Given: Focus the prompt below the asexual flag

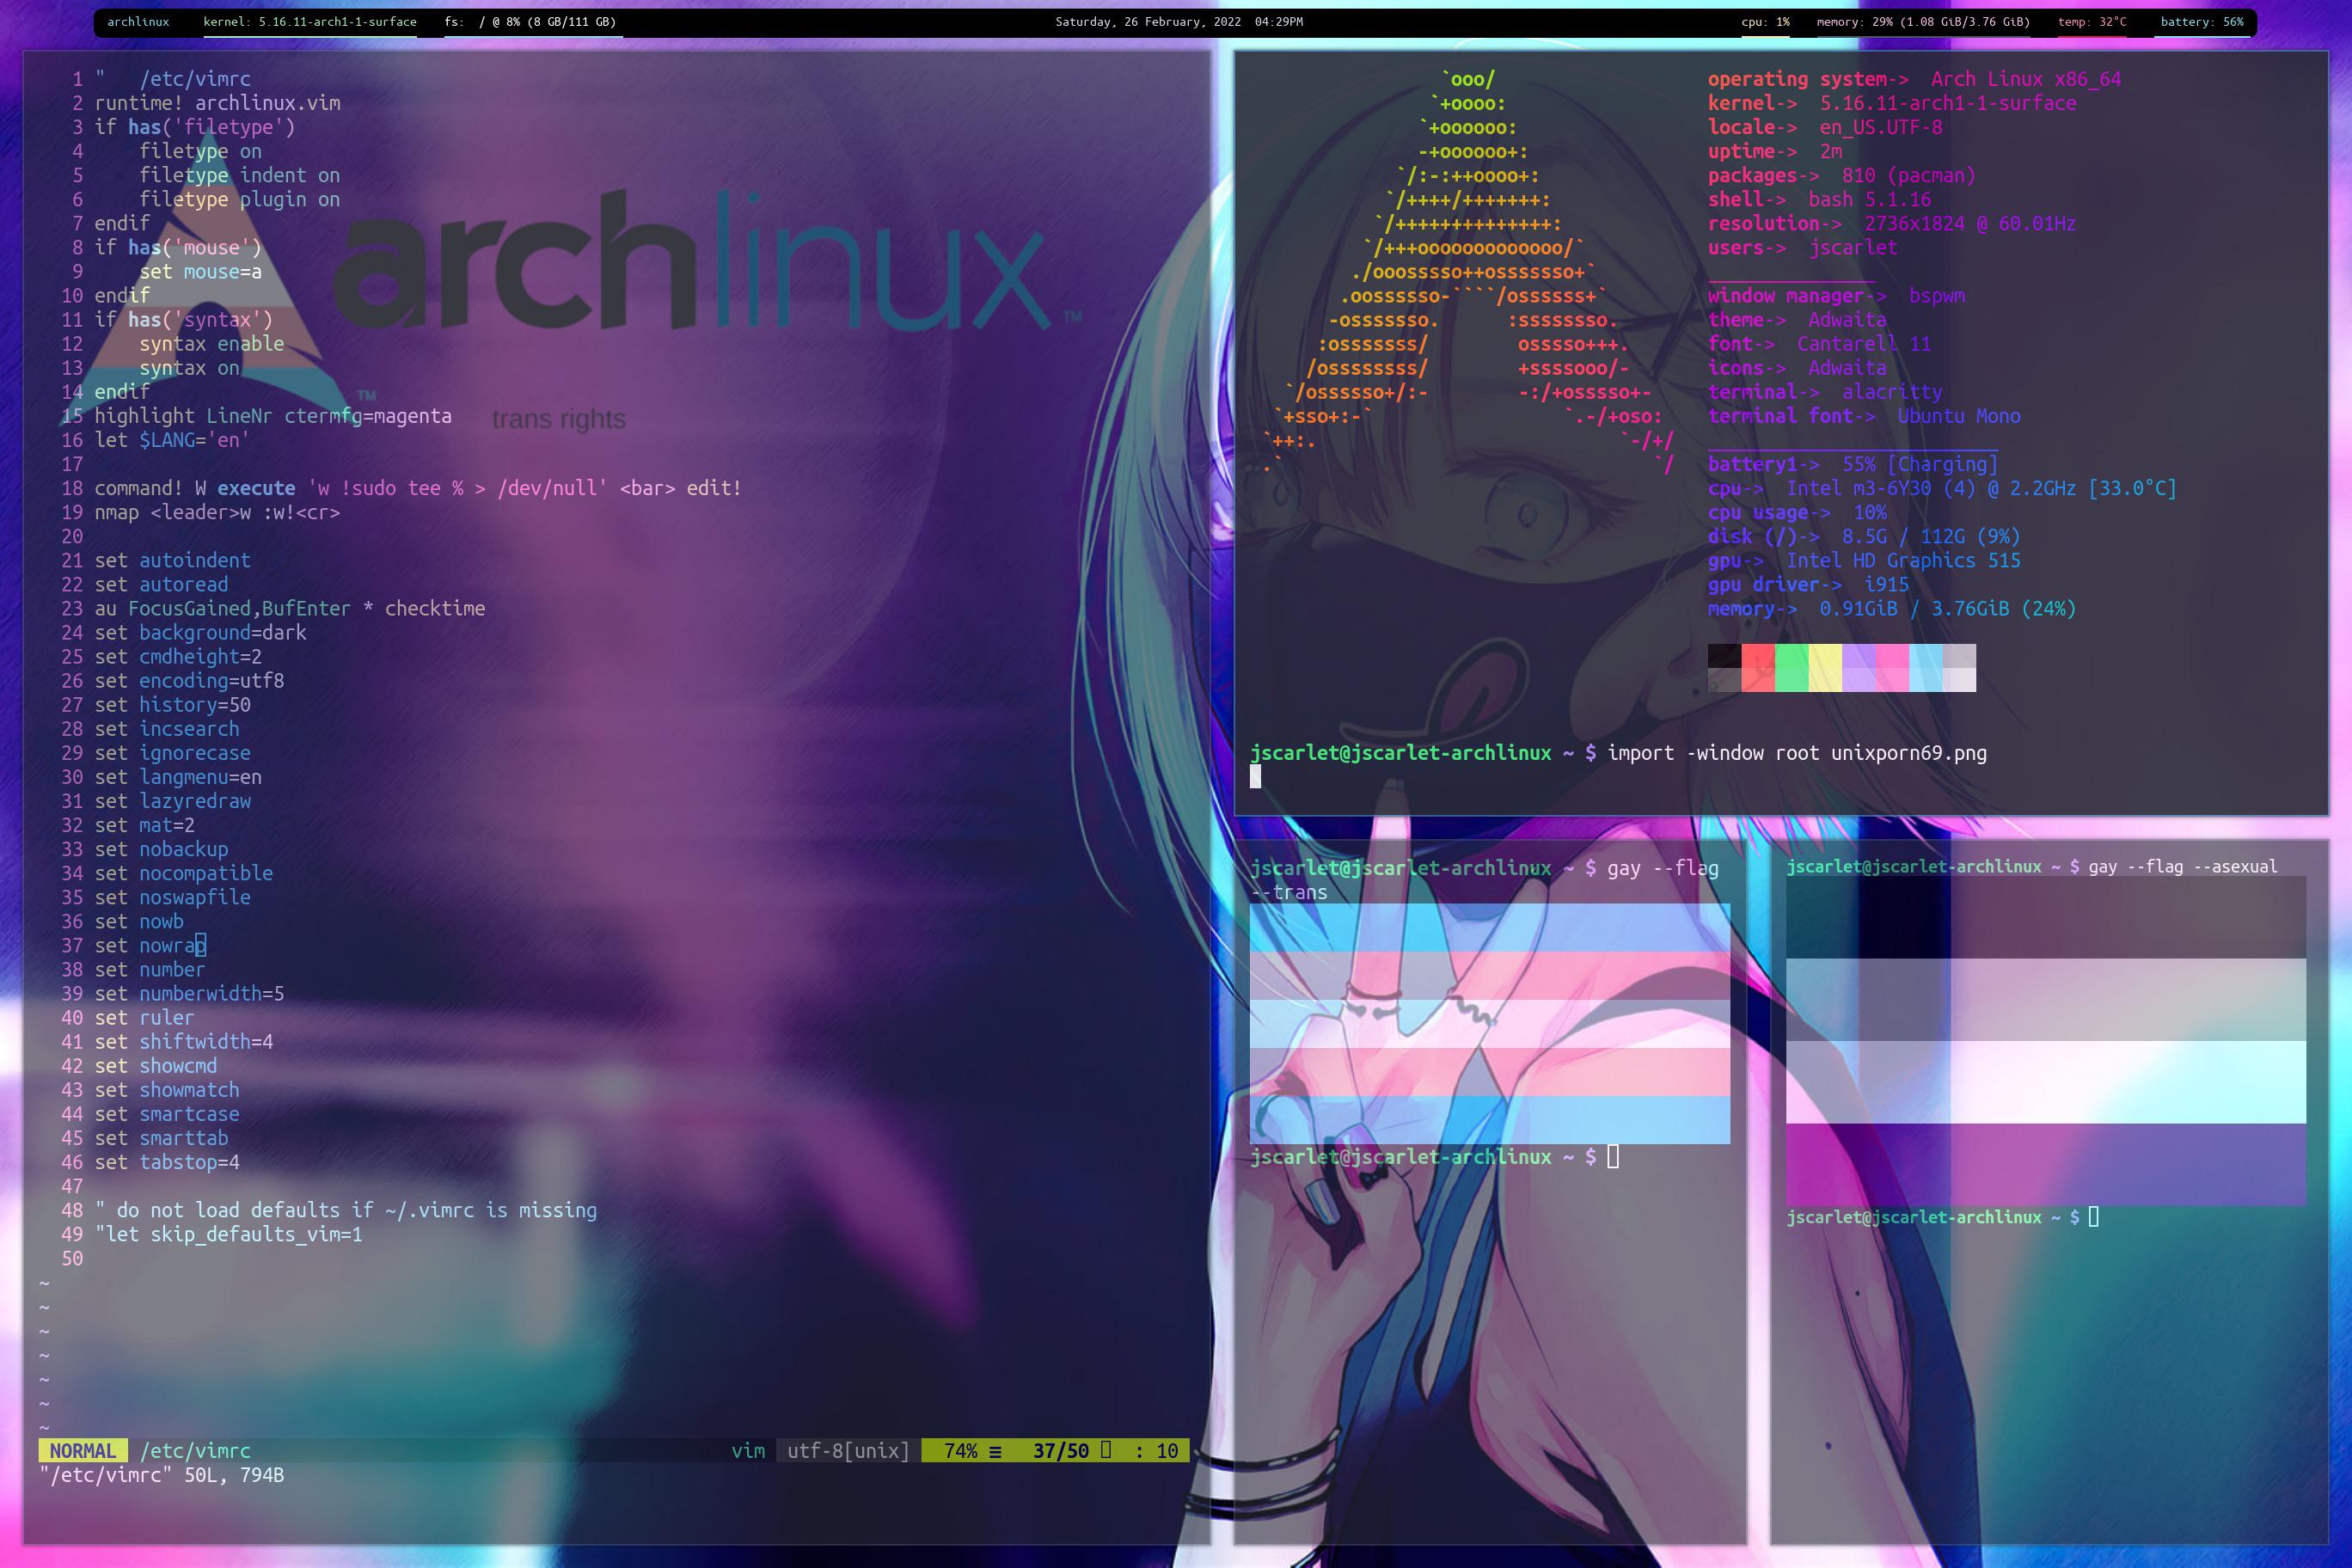Looking at the screenshot, I should pos(2093,1217).
